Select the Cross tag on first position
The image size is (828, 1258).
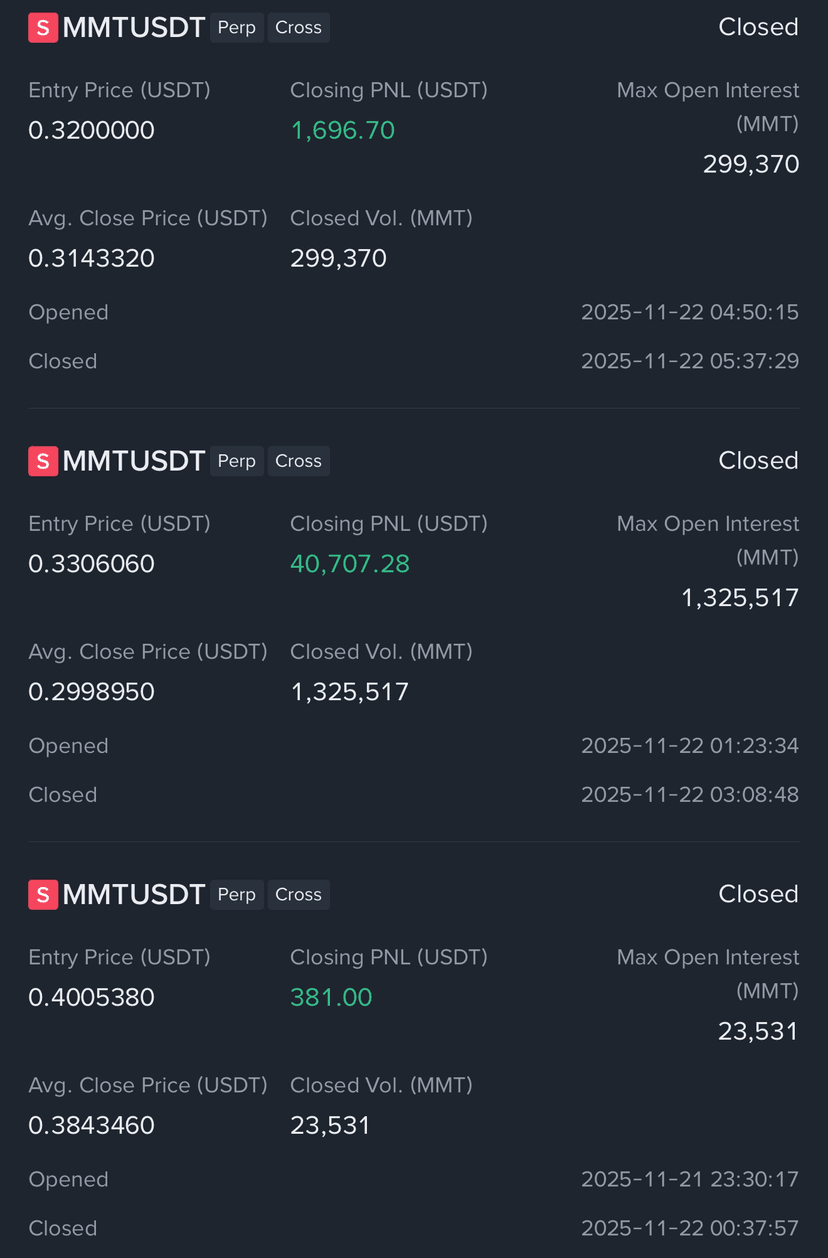[x=298, y=28]
